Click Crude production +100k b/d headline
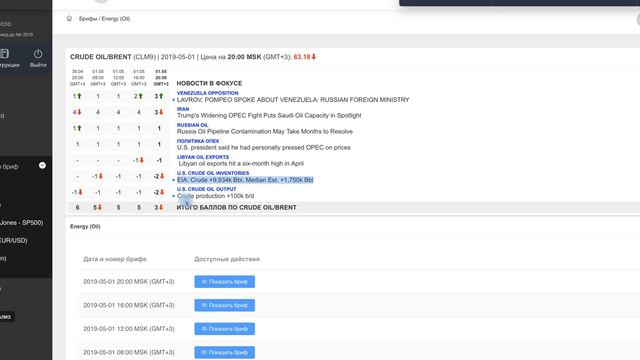 [x=216, y=196]
